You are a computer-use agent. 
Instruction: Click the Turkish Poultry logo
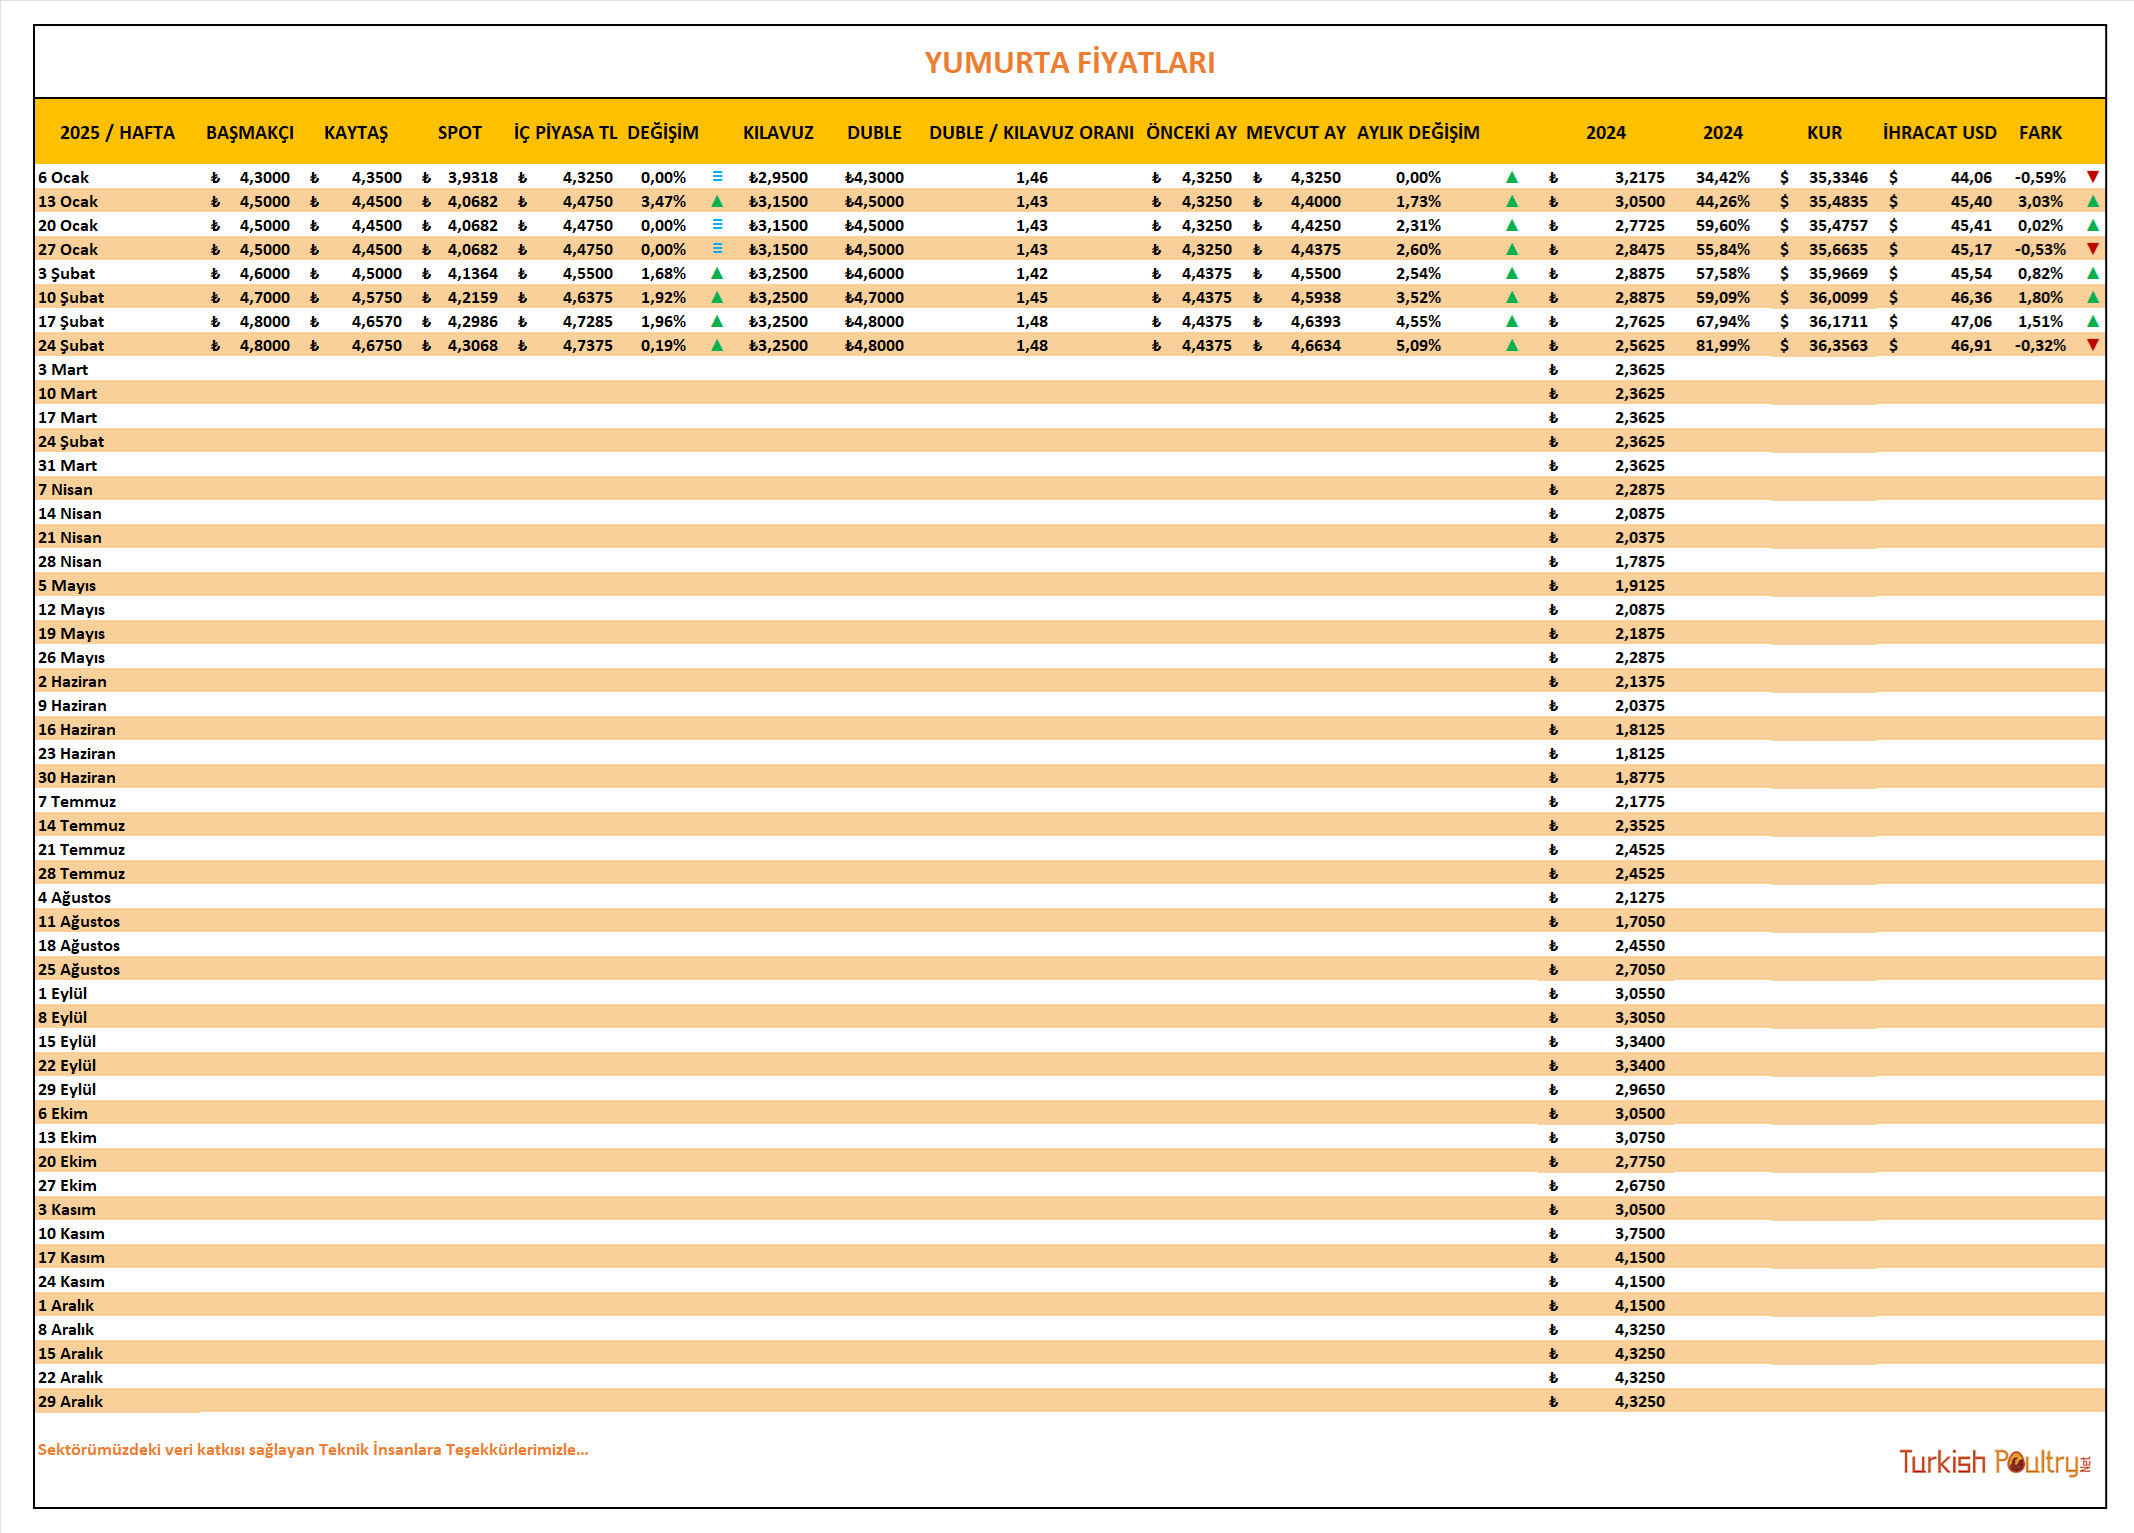click(1994, 1462)
